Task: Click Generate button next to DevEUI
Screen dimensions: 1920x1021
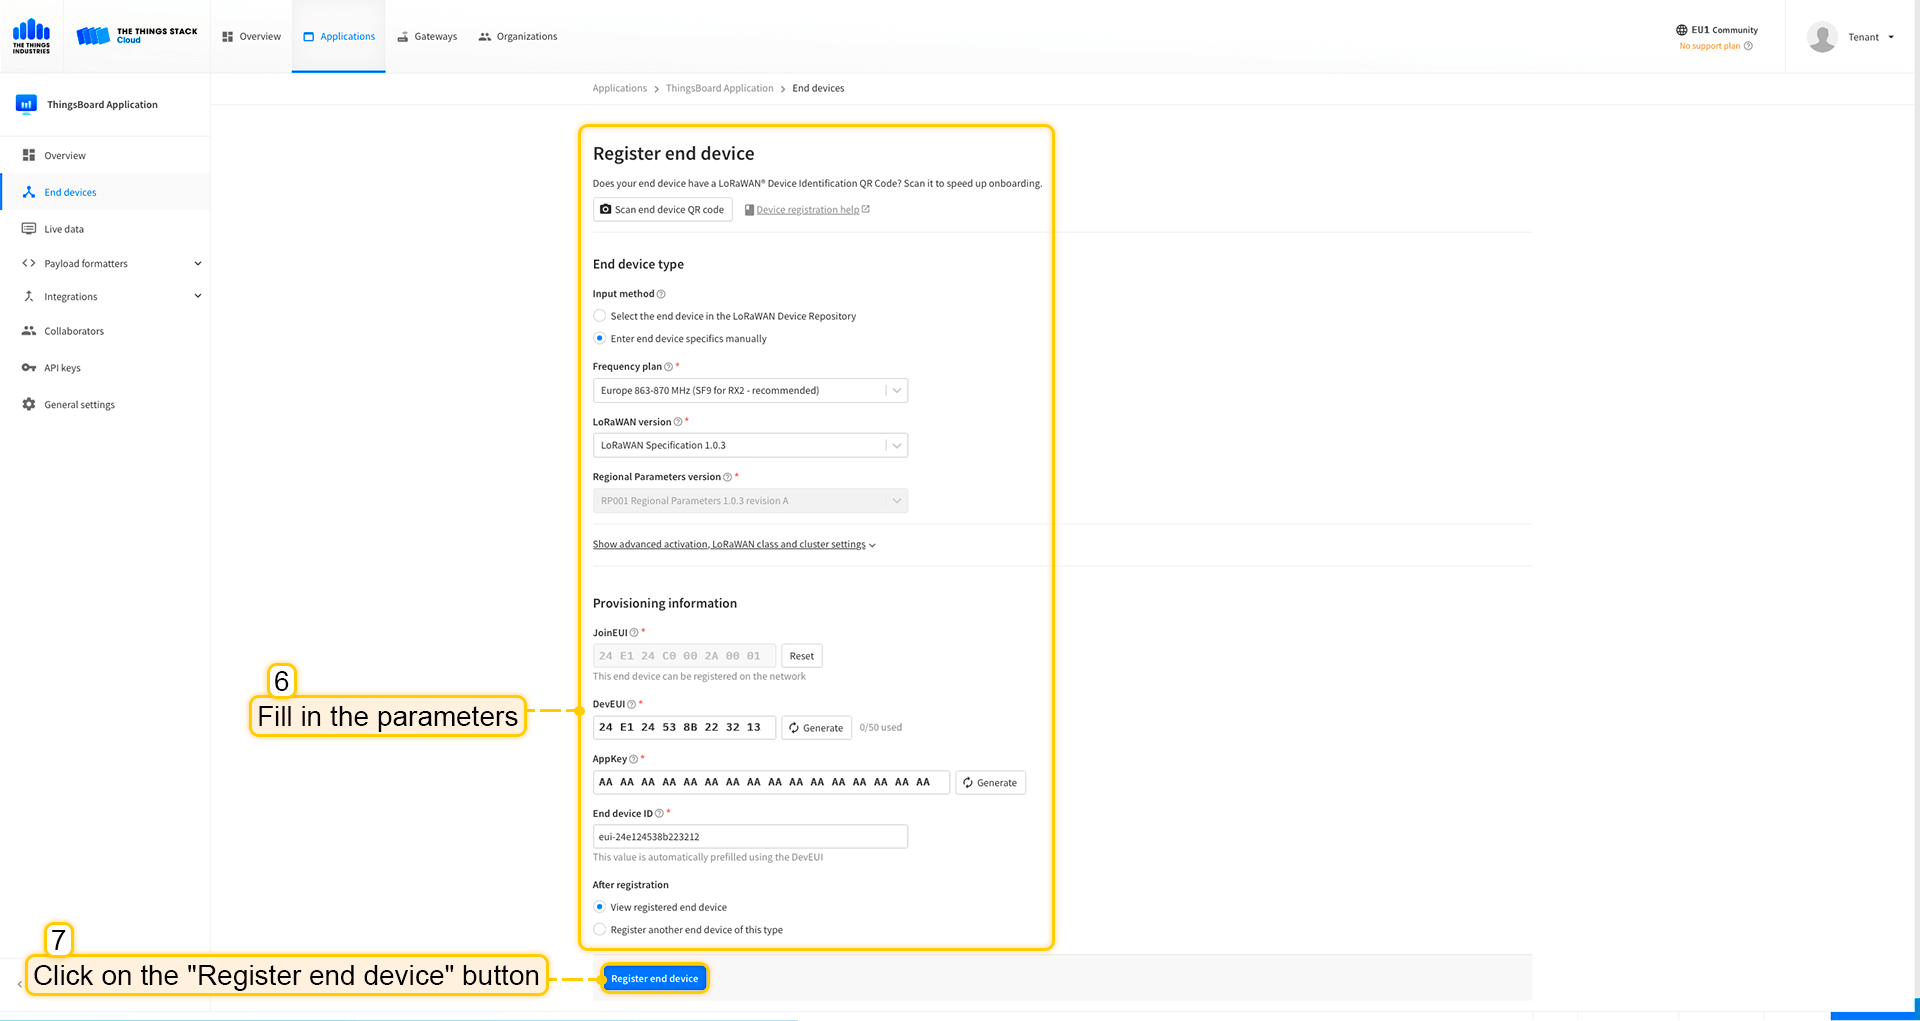Action: (816, 728)
